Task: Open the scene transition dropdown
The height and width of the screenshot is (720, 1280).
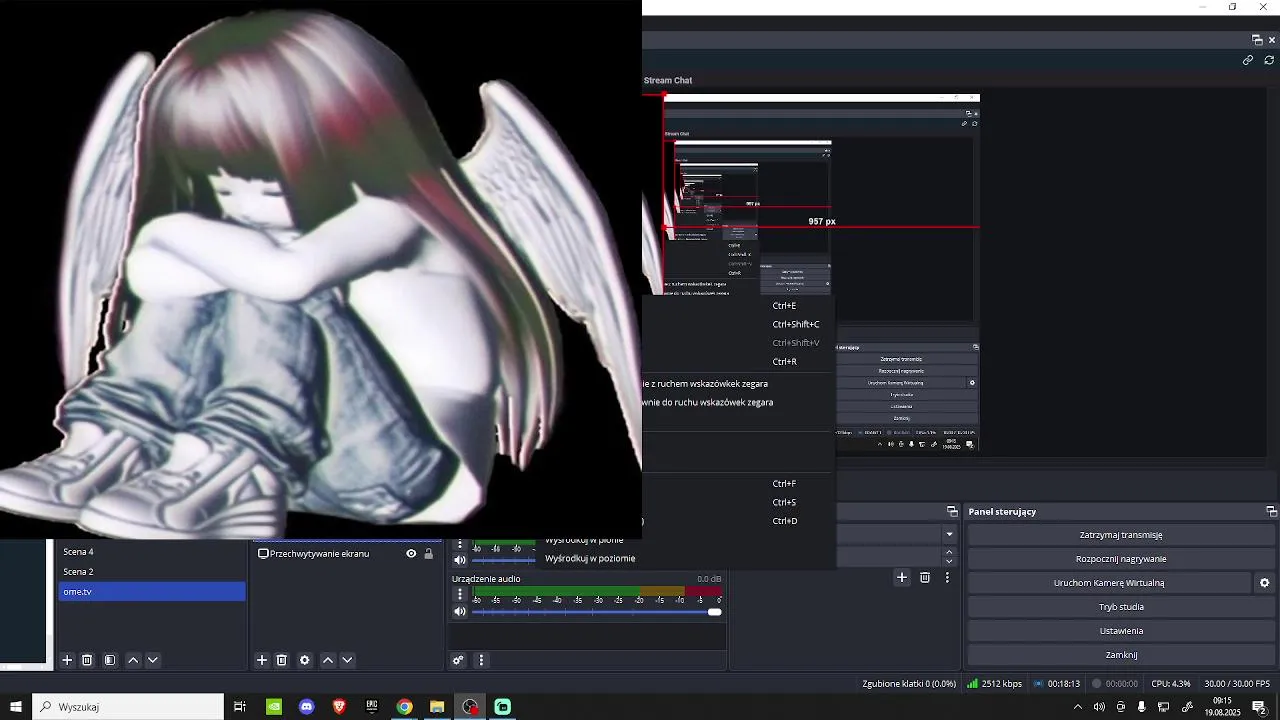Action: pos(949,534)
